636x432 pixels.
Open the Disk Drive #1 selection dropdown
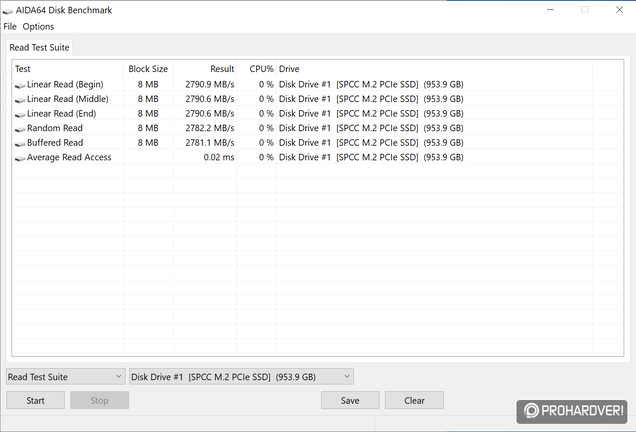241,377
